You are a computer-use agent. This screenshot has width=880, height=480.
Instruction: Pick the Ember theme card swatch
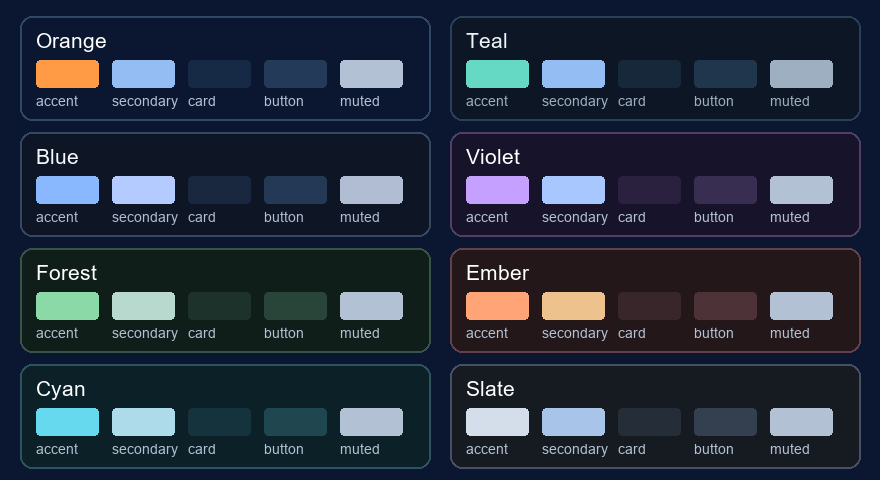649,306
